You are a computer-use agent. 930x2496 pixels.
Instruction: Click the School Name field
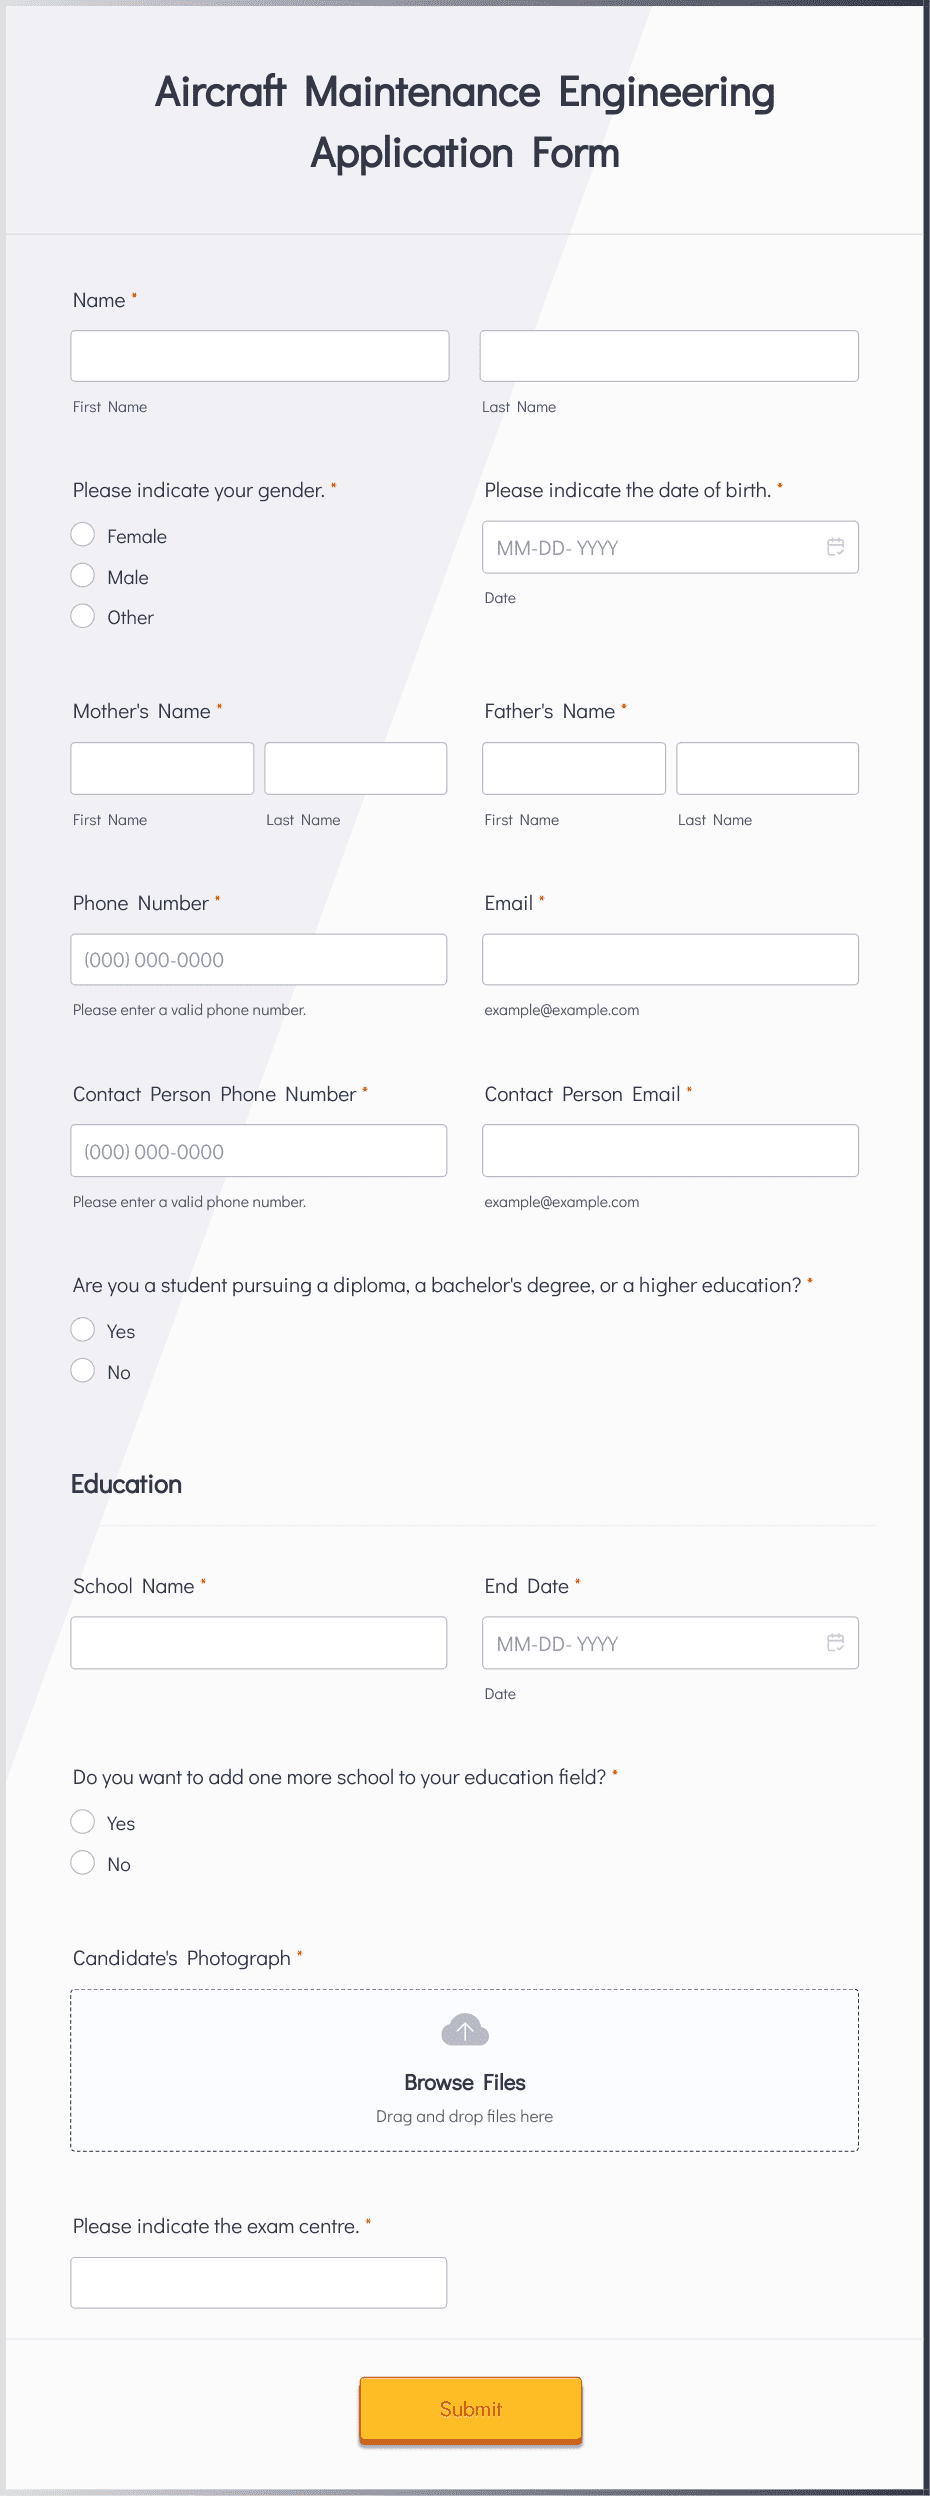tap(259, 1643)
